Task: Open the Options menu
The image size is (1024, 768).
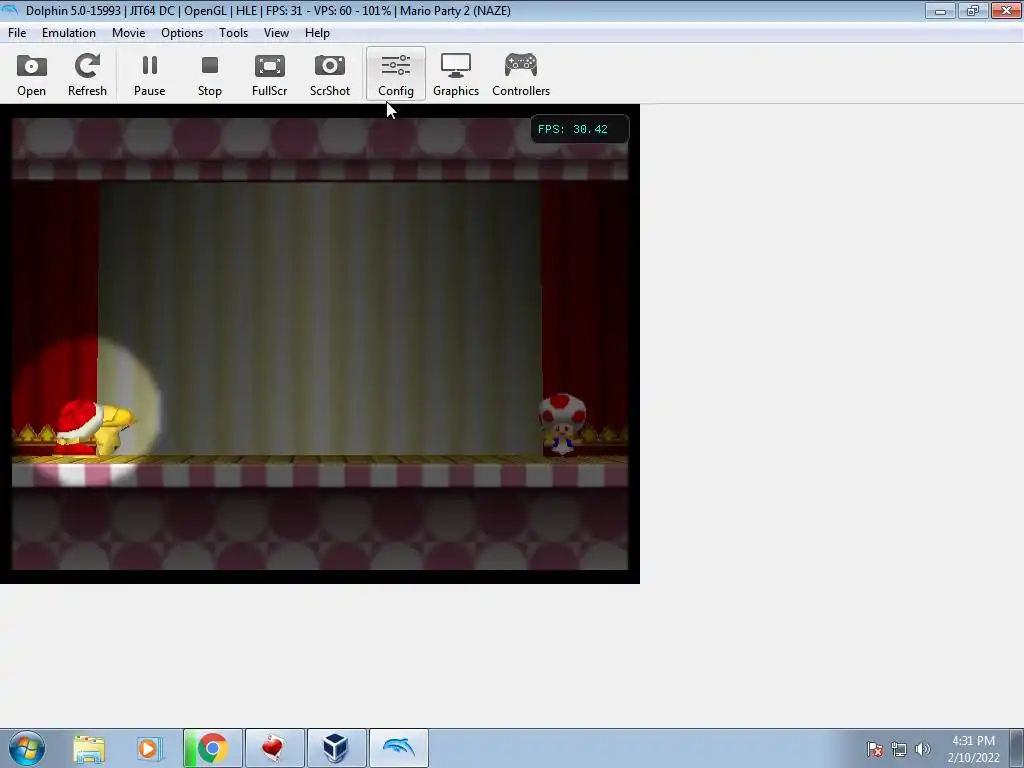Action: (182, 33)
